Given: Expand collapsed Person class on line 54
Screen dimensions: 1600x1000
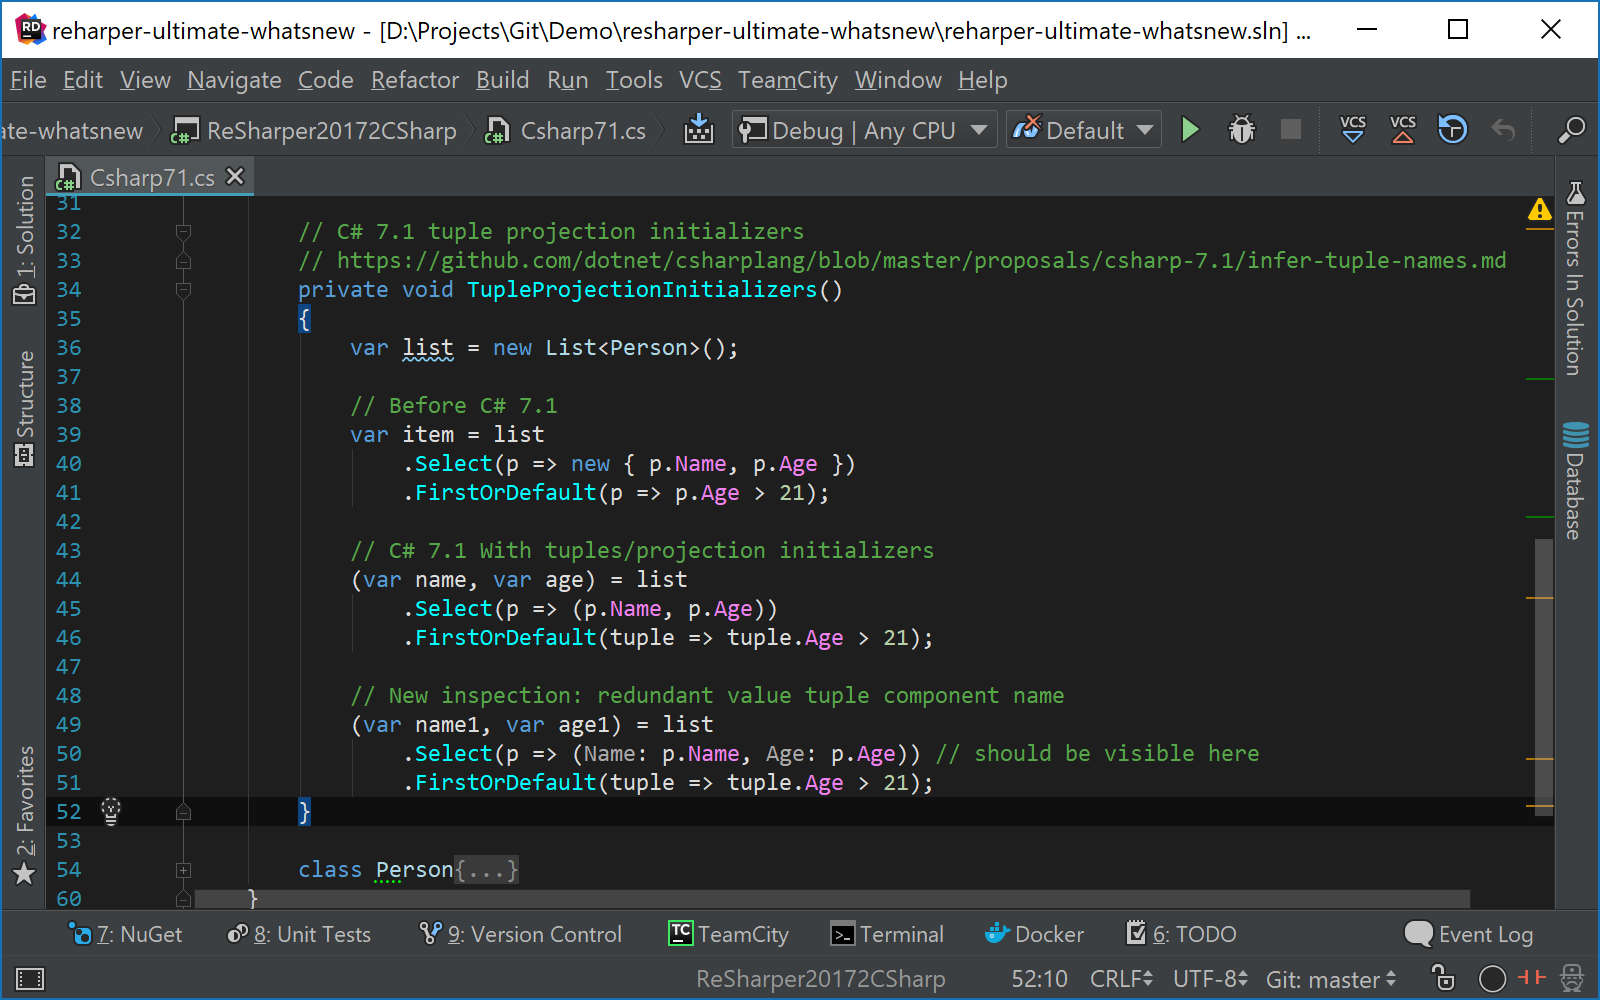Looking at the screenshot, I should pos(183,870).
